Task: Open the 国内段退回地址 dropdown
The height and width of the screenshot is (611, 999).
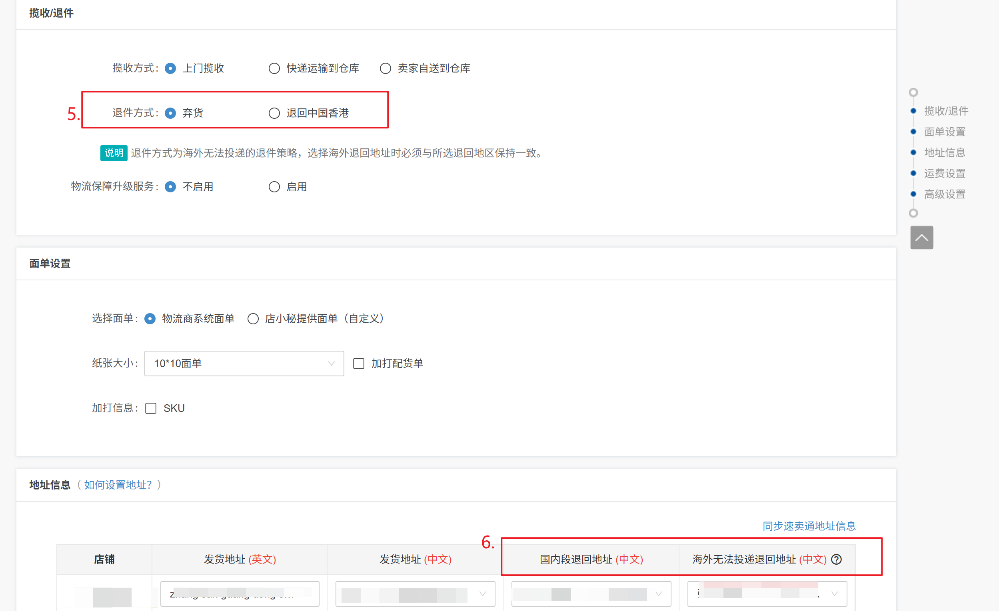Action: pos(591,594)
